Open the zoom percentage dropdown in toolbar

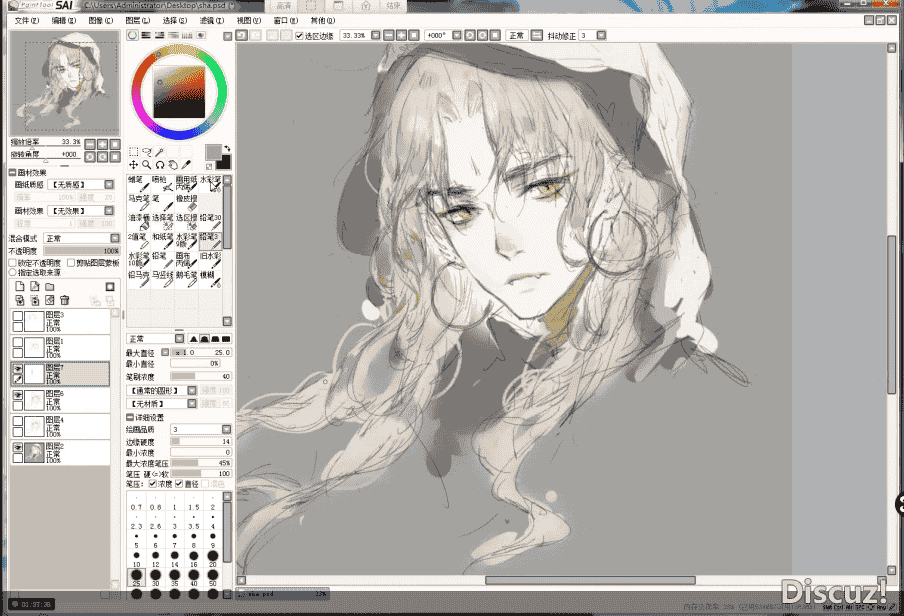click(x=376, y=35)
